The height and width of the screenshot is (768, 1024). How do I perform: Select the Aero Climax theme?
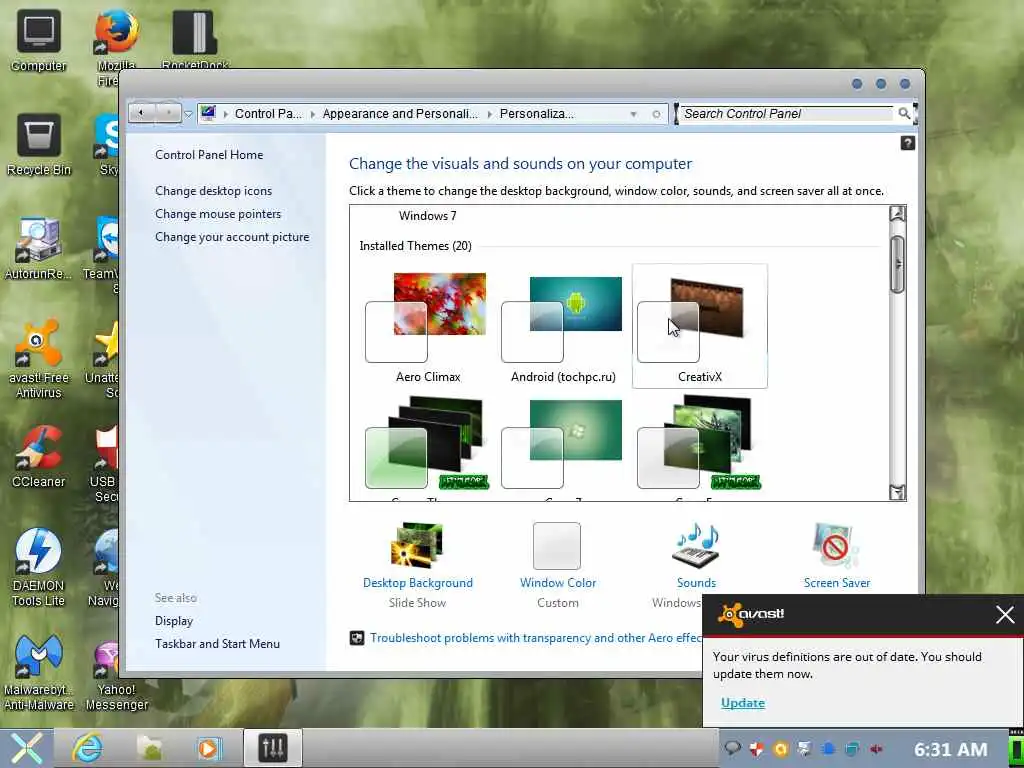[x=428, y=327]
